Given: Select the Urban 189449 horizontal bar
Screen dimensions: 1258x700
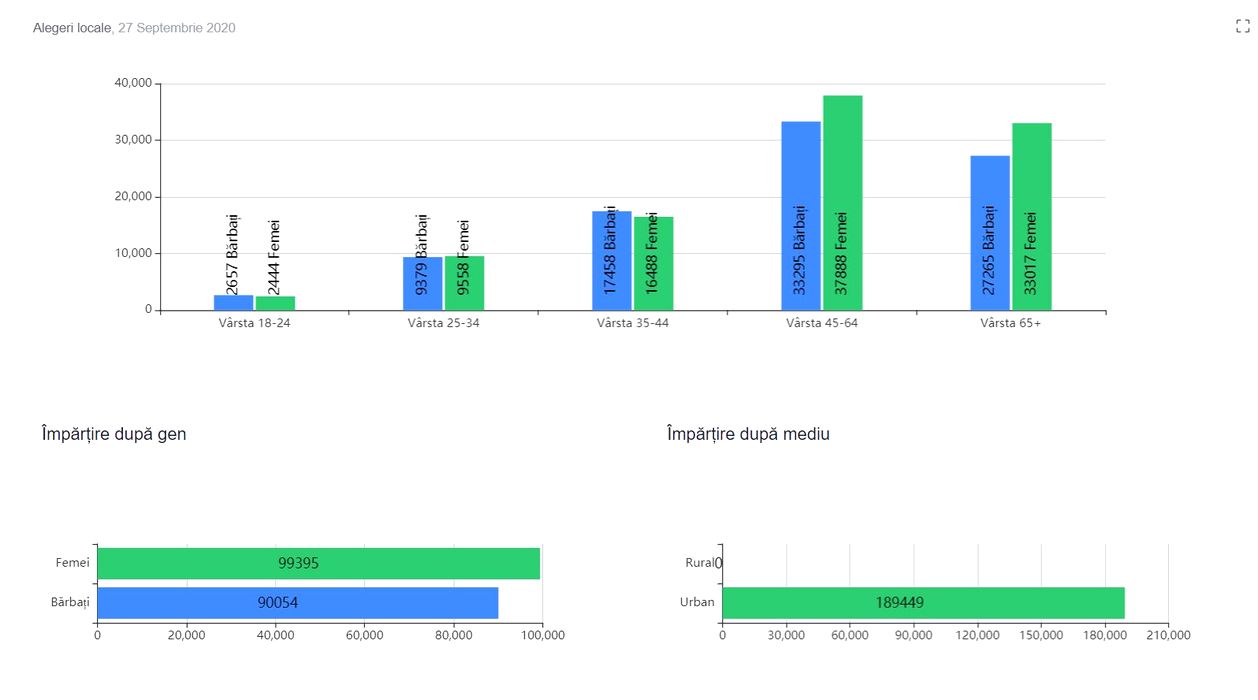Looking at the screenshot, I should pyautogui.click(x=923, y=602).
